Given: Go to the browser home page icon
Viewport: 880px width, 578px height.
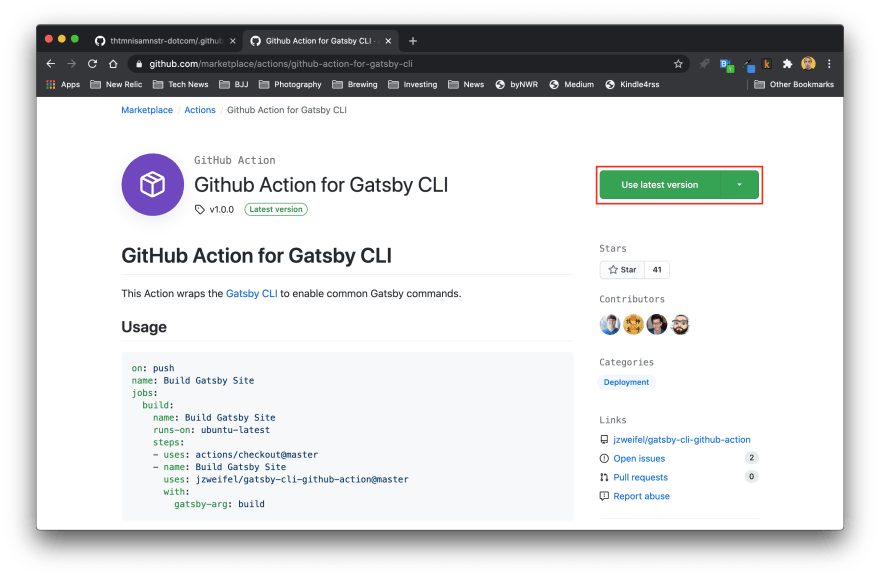Looking at the screenshot, I should (x=113, y=63).
